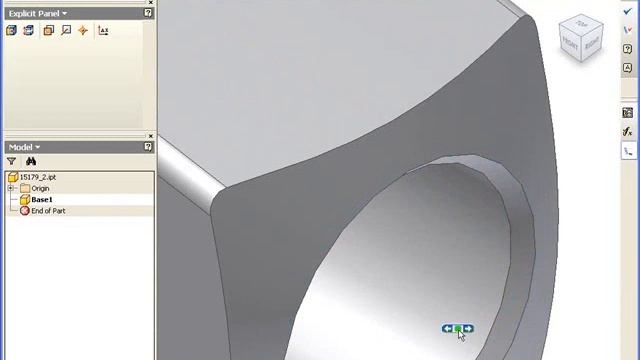The height and width of the screenshot is (360, 640).
Task: Click the highlighted icon below the fx button
Action: (629, 151)
